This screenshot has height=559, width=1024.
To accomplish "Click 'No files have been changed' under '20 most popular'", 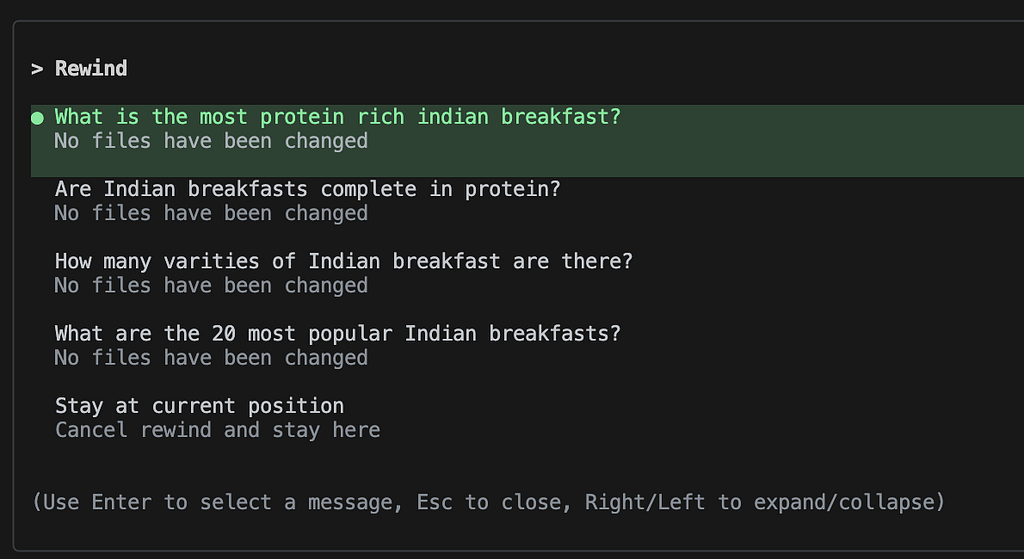I will pos(211,358).
